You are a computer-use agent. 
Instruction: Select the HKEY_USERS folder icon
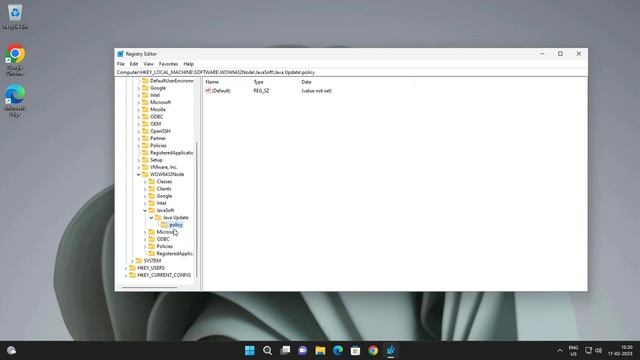click(x=132, y=268)
